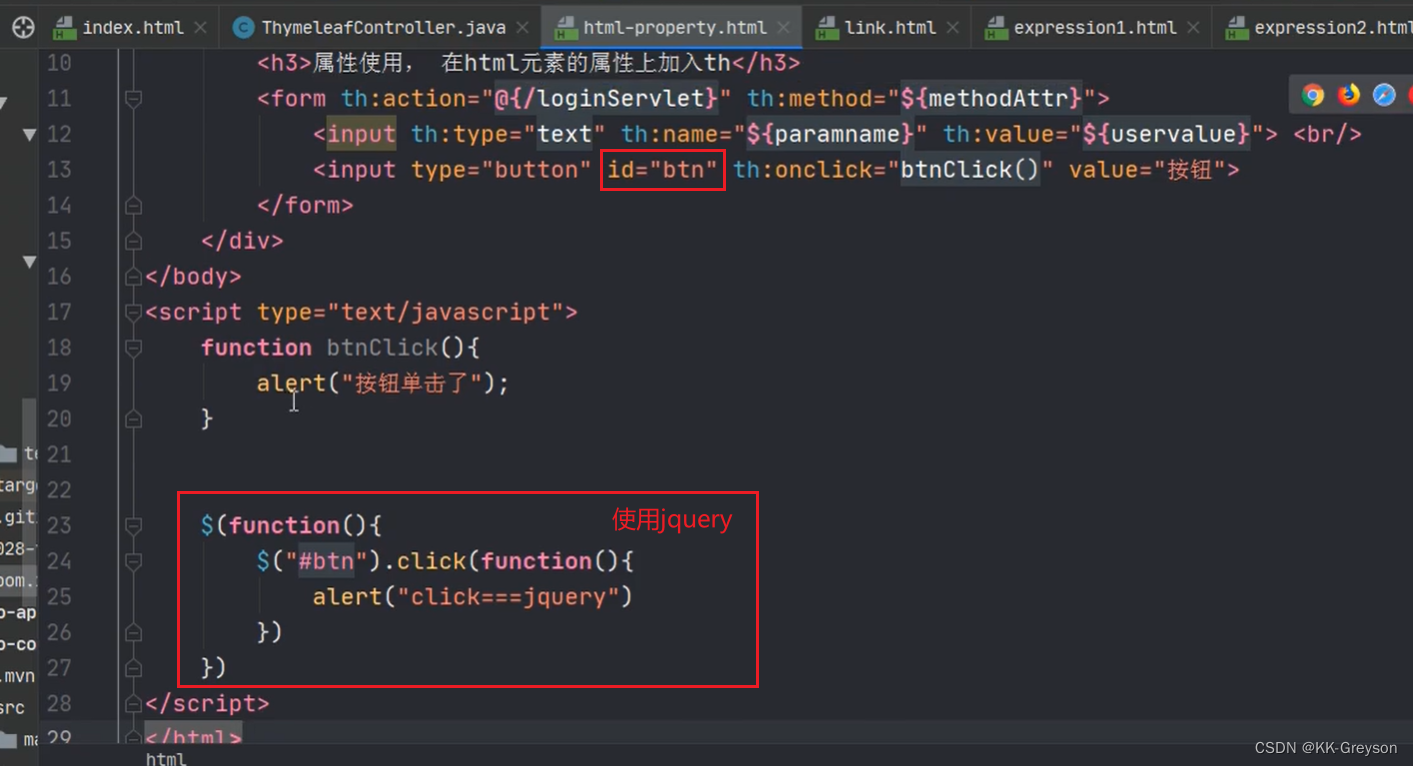Click the class icon on ThymeleafController.java tab
Screen dimensions: 1413x766
pyautogui.click(x=243, y=28)
